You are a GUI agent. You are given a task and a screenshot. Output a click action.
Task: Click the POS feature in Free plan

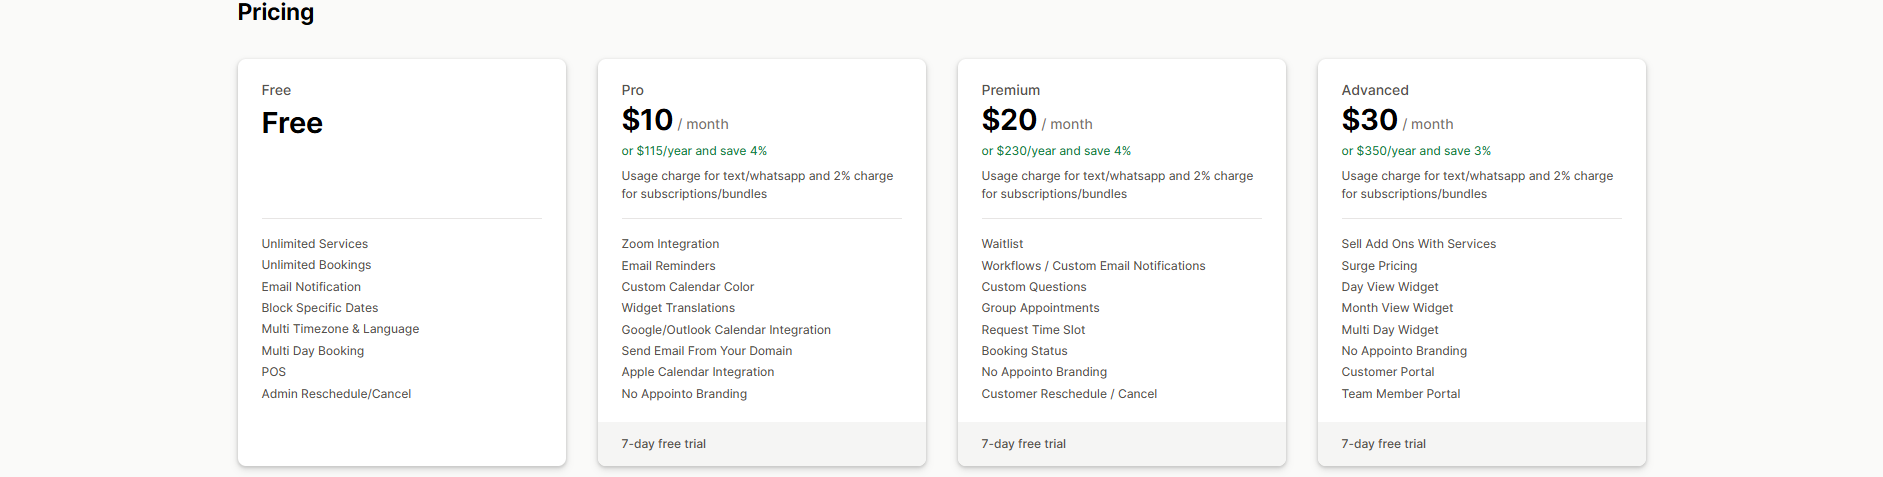tap(274, 372)
